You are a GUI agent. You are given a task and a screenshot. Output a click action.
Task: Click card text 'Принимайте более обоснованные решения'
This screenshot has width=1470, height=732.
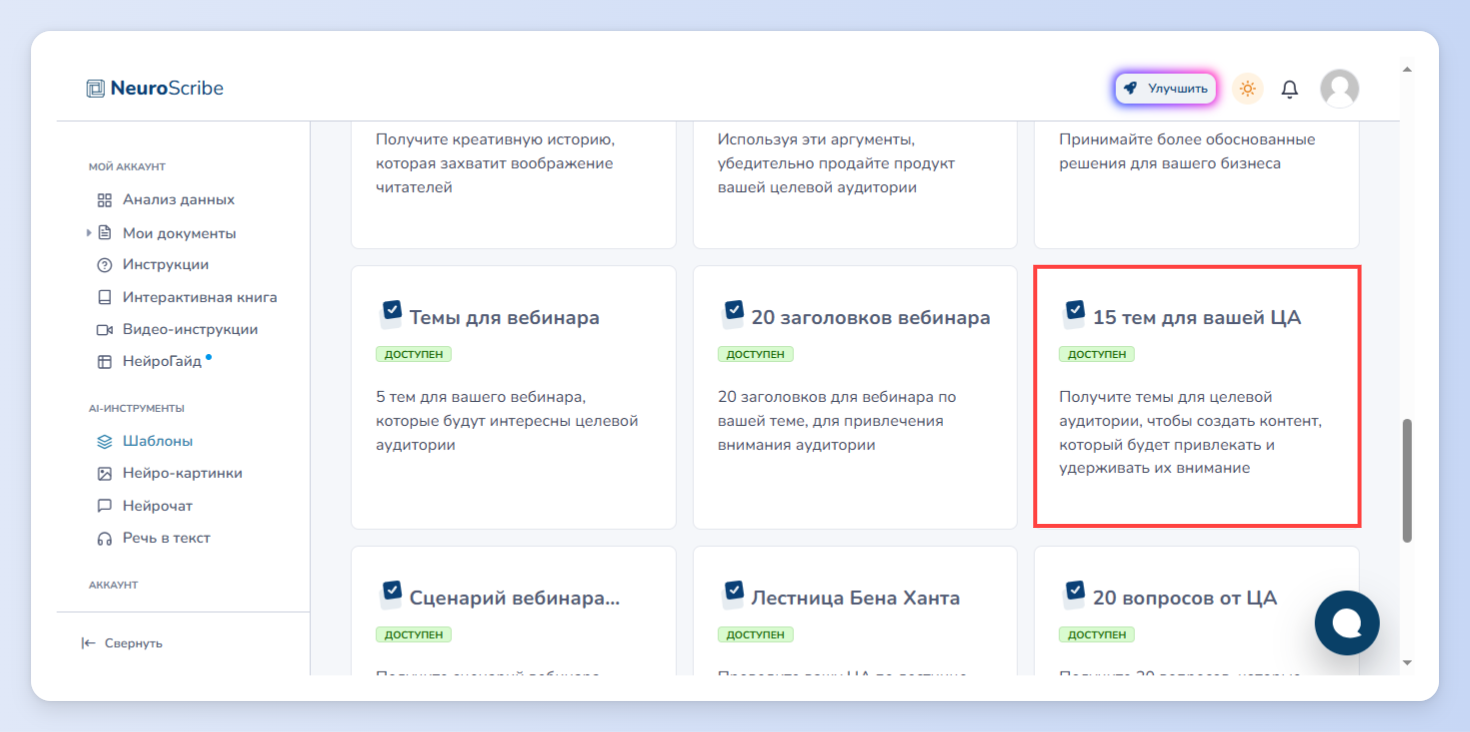click(1187, 151)
